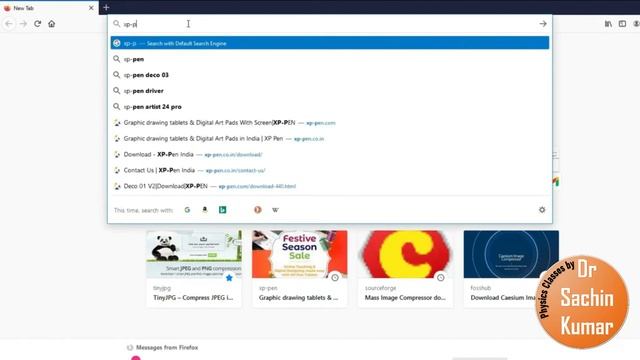Click the 'TinyJPG – Compress JPEG' title

[193, 298]
